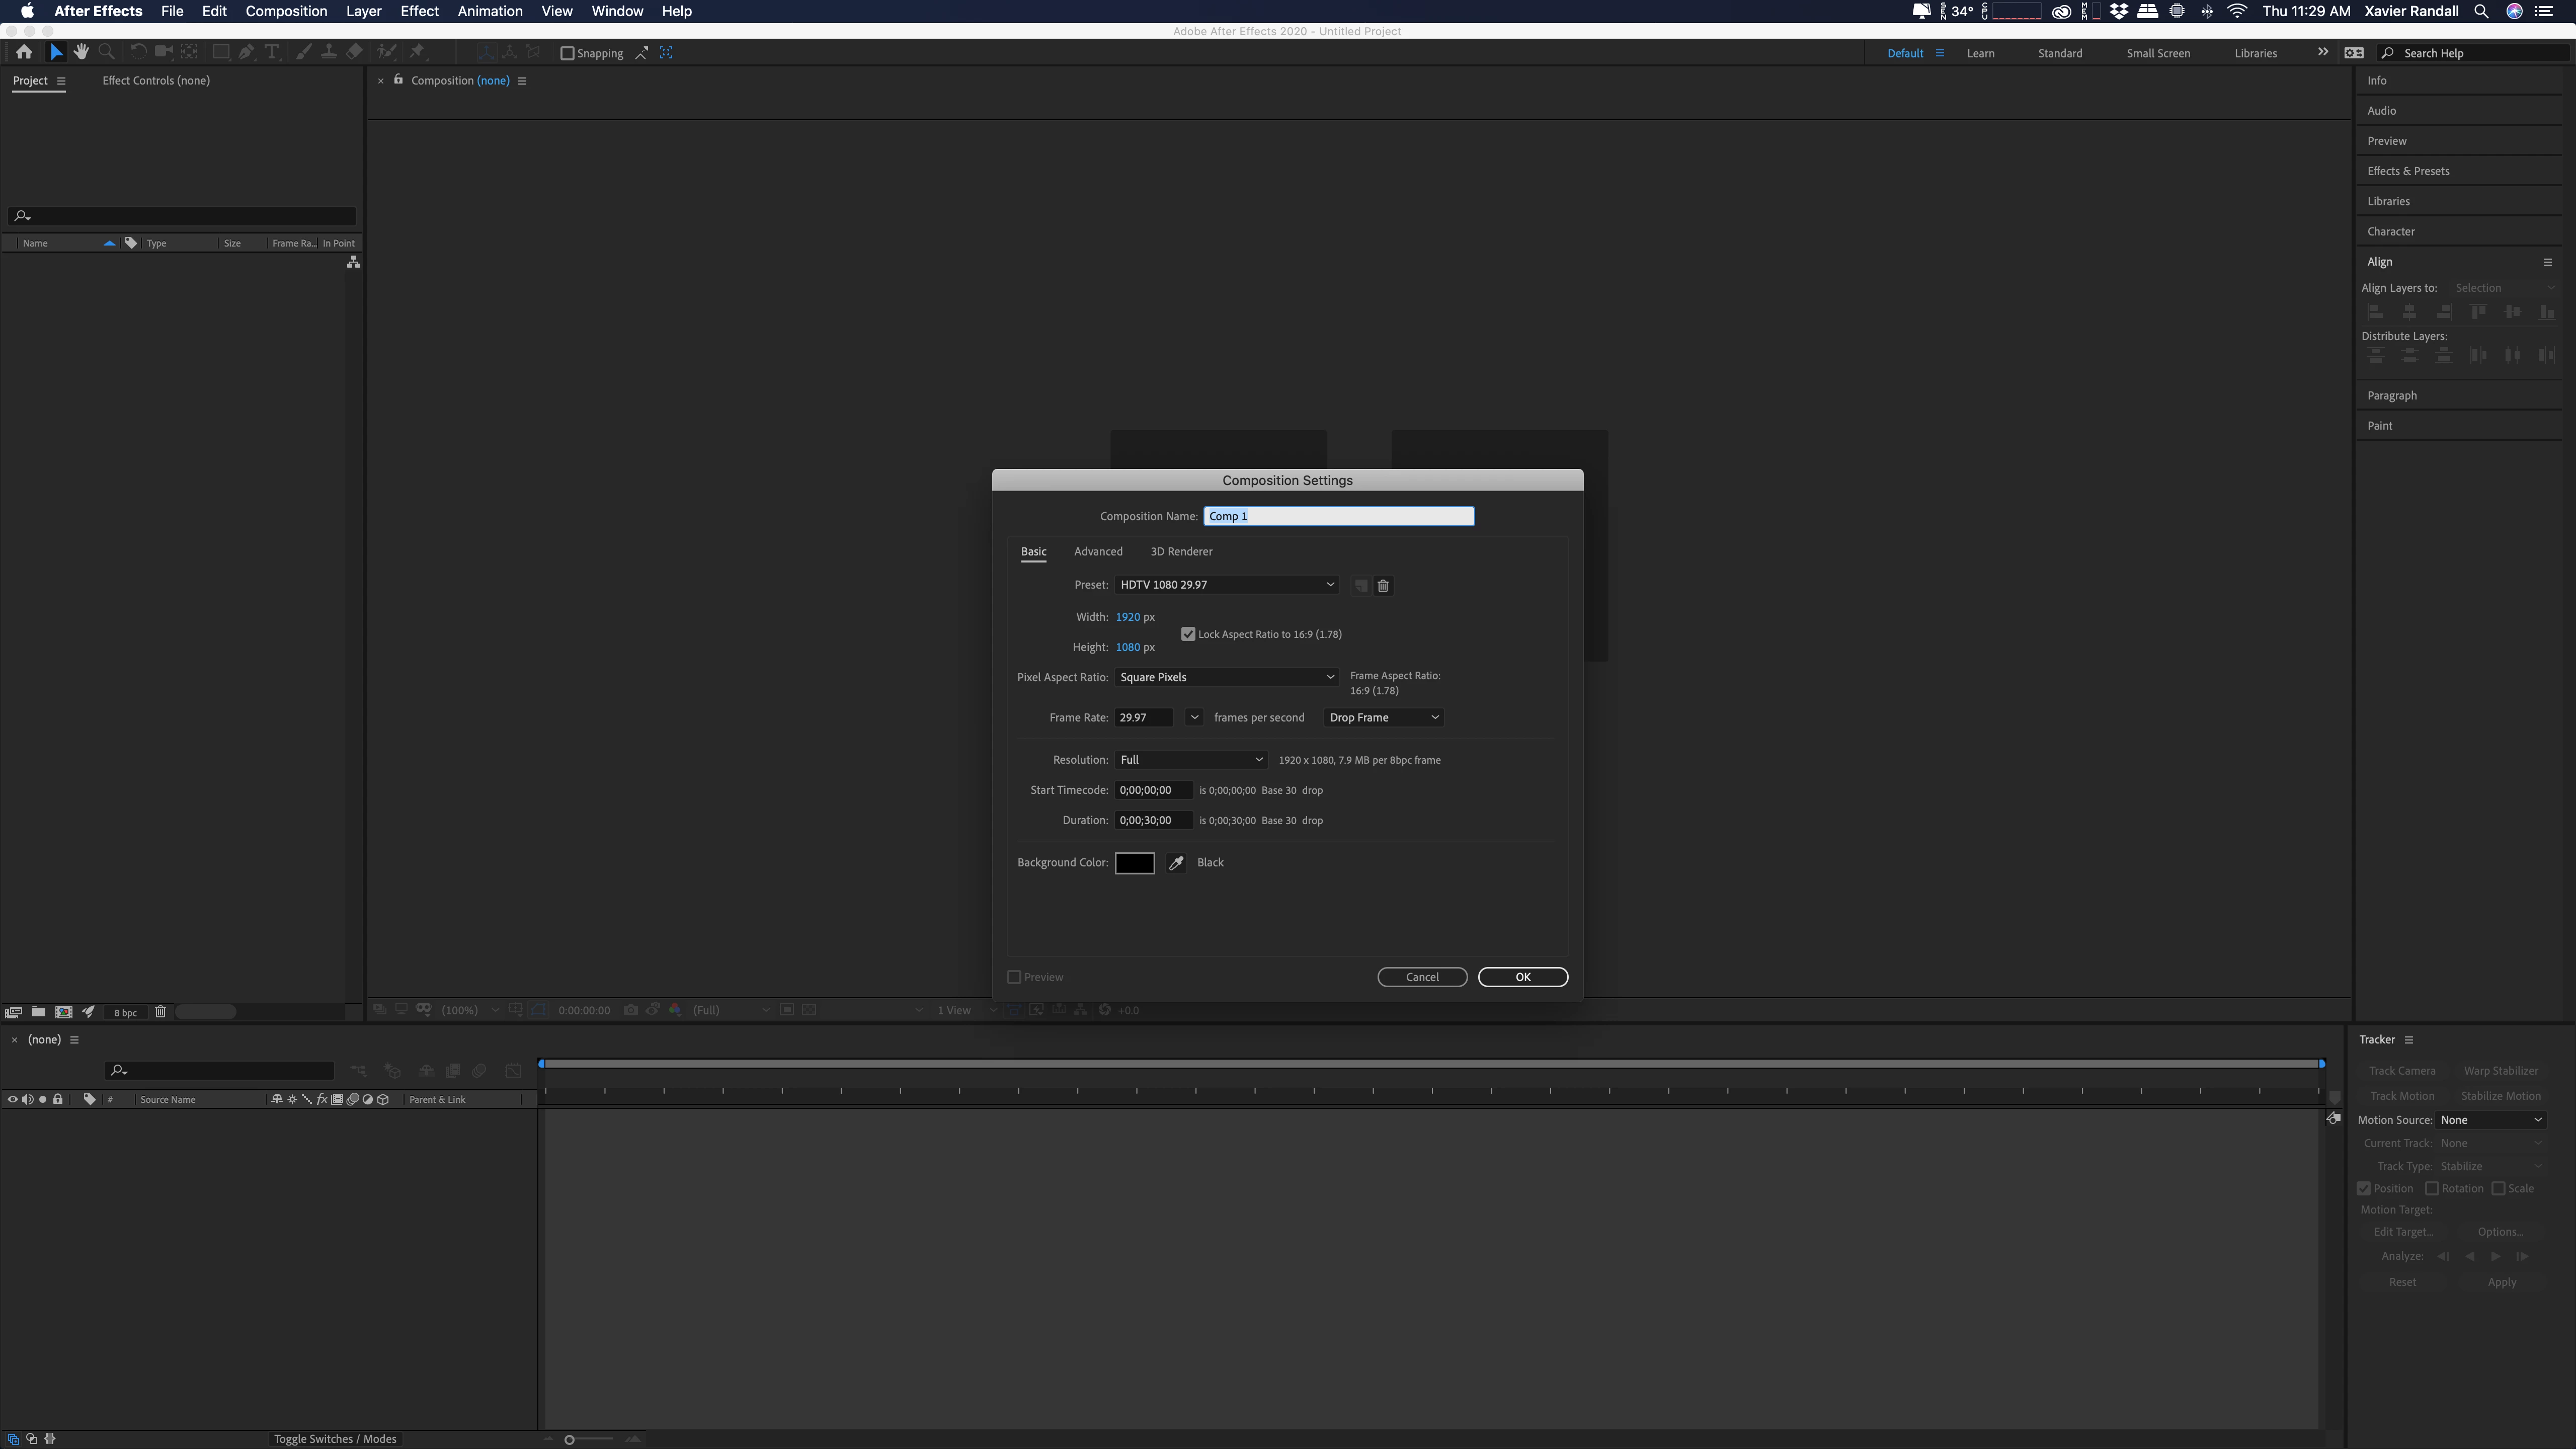This screenshot has height=1449, width=2576.
Task: Select the Puppet Pin tool
Action: [x=417, y=52]
